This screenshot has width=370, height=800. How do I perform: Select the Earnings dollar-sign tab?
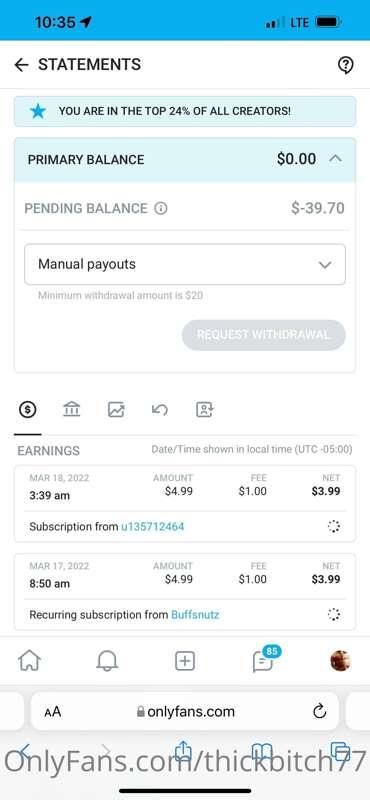point(27,409)
